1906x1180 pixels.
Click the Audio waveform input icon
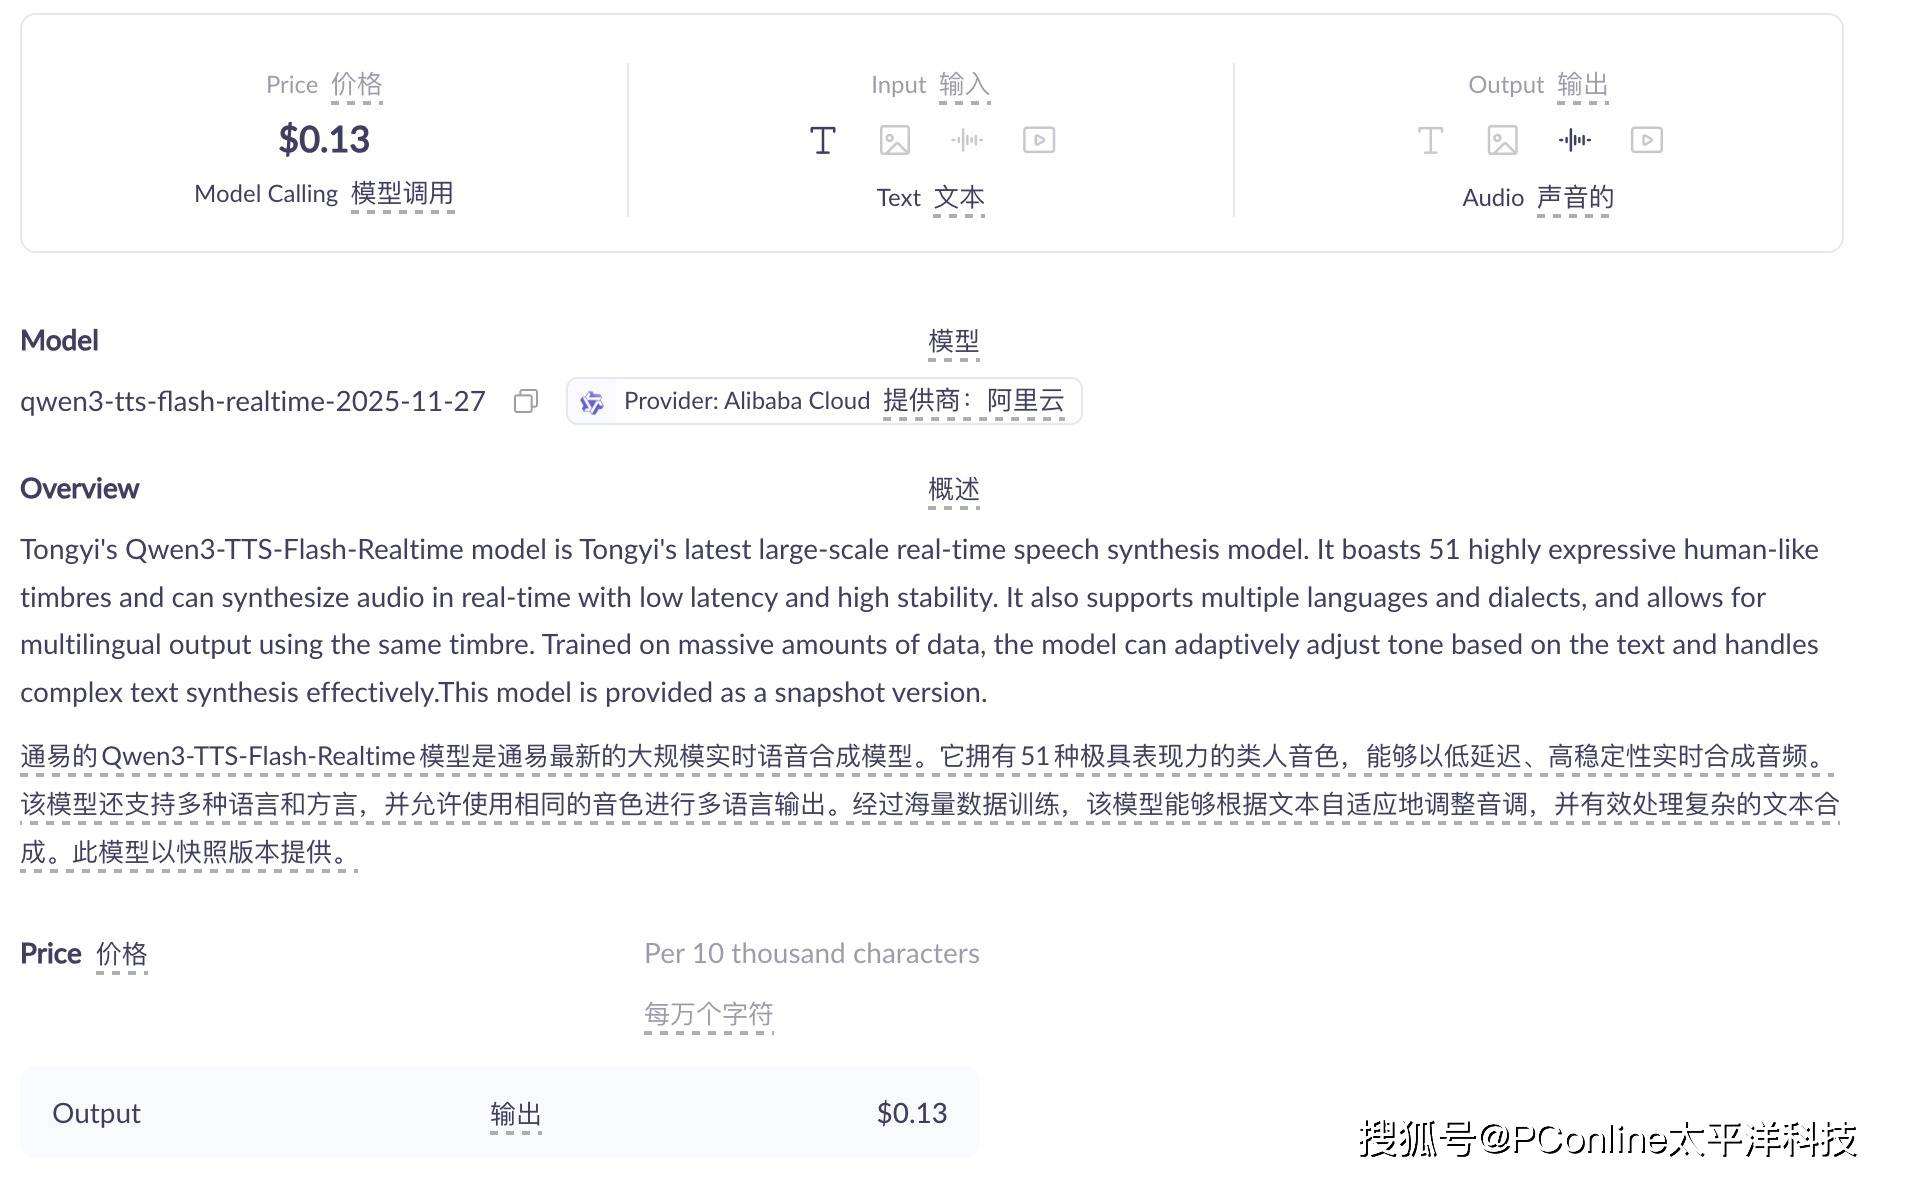[966, 141]
